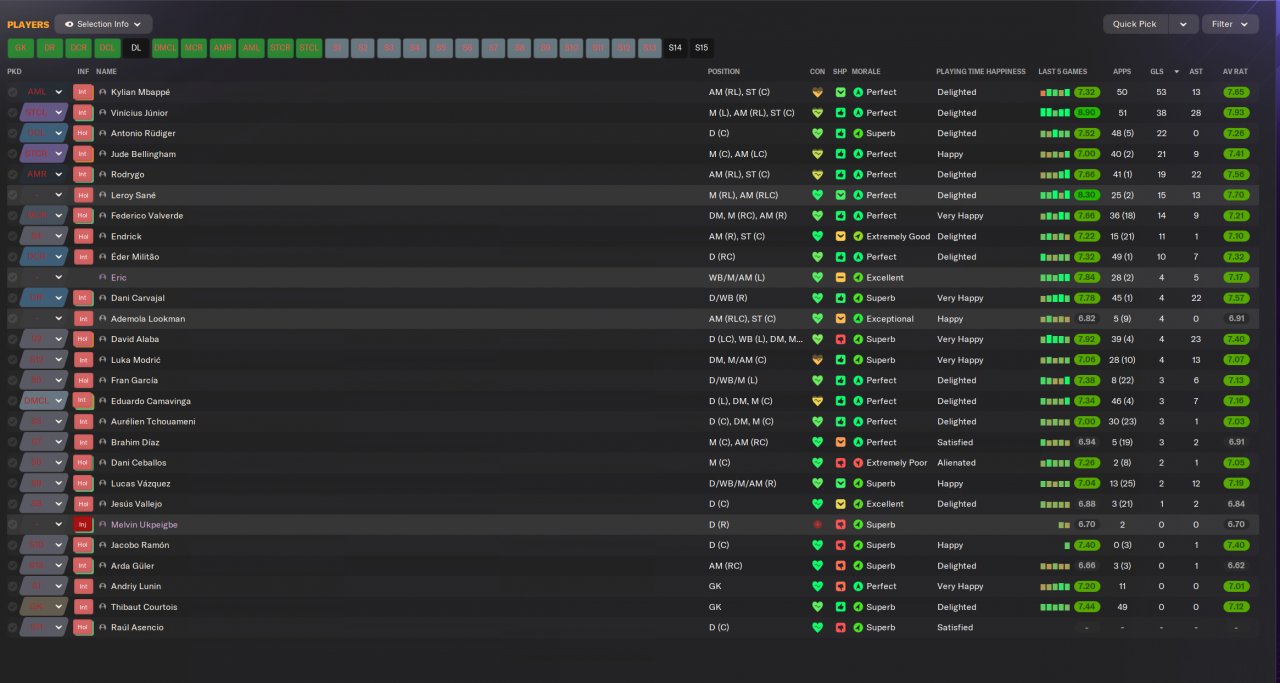
Task: Click the profile icon beside Fran García
Action: [102, 380]
